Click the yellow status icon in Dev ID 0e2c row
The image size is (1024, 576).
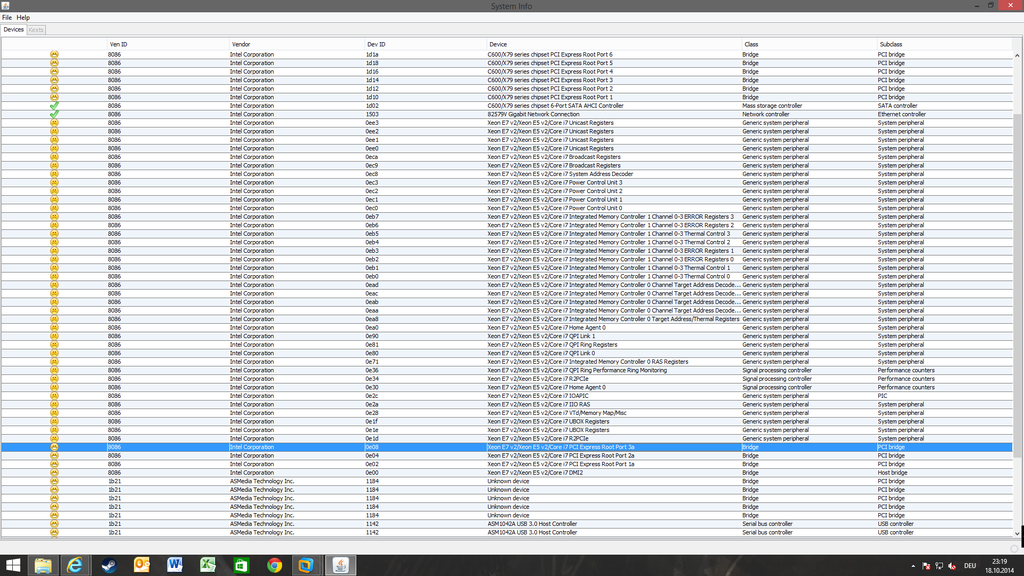tap(54, 395)
